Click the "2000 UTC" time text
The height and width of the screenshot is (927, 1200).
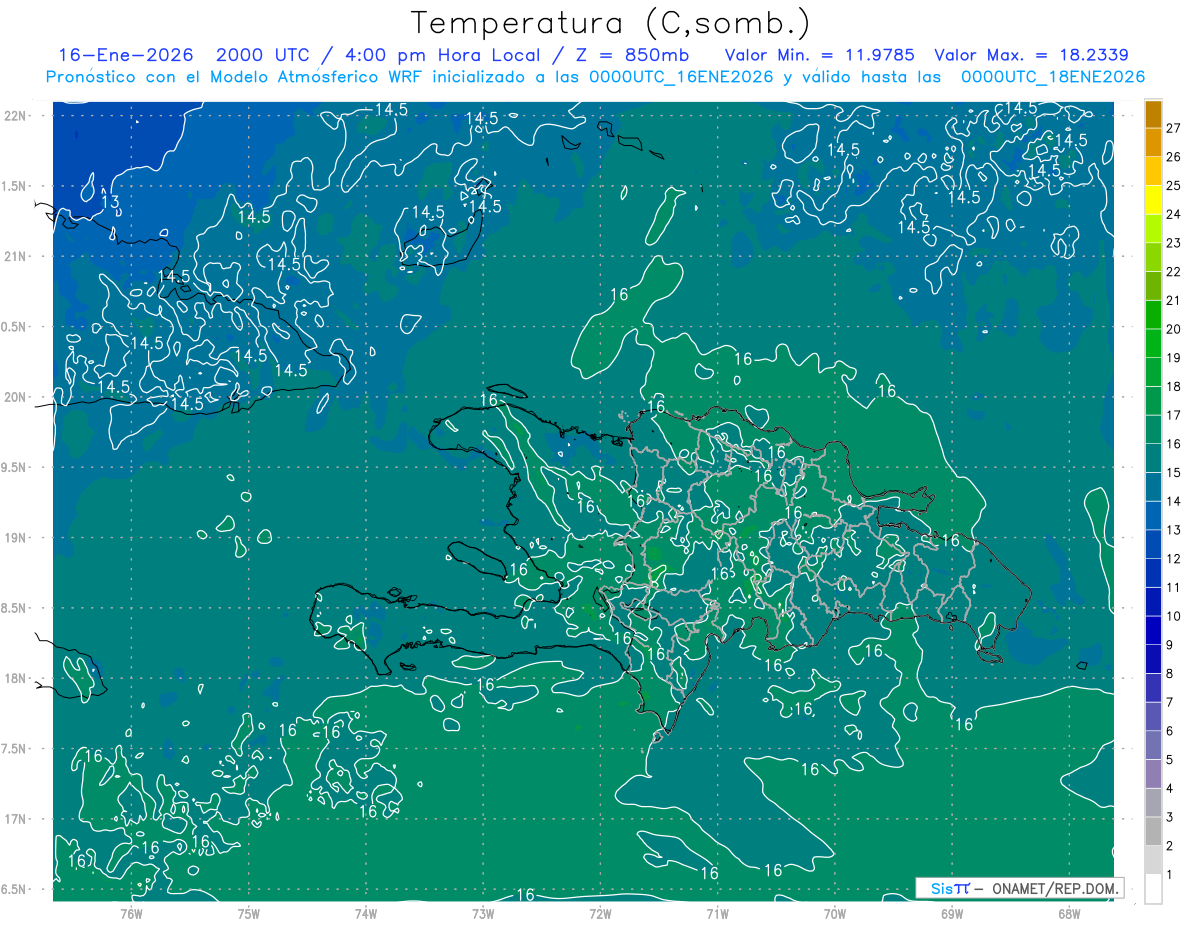tap(264, 55)
